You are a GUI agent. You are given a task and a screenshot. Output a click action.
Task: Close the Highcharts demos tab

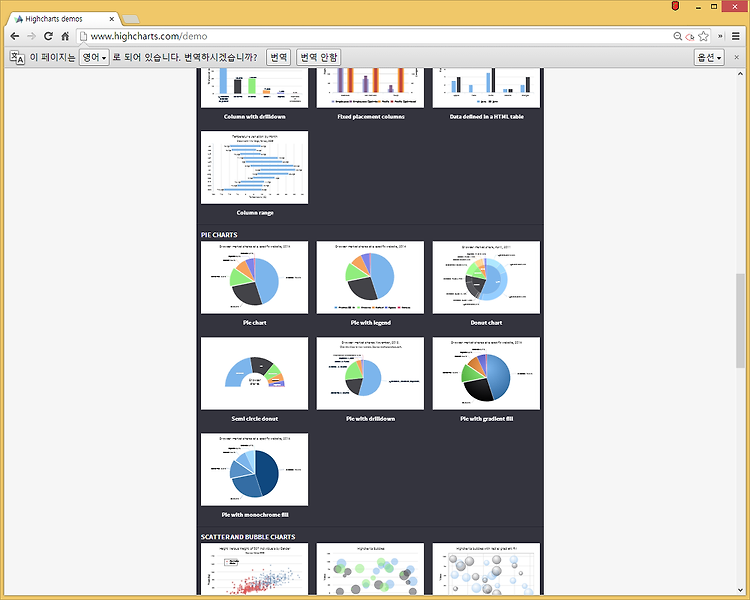point(111,19)
